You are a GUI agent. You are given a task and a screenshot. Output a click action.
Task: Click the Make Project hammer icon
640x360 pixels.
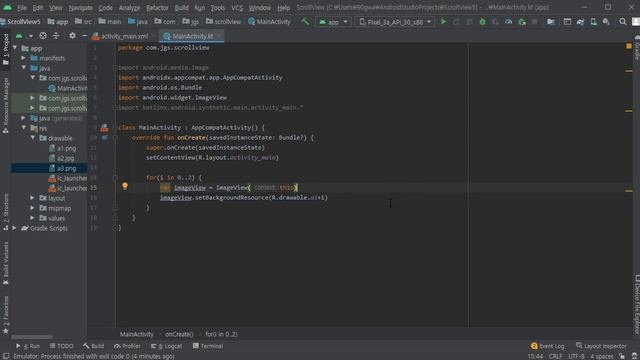305,22
